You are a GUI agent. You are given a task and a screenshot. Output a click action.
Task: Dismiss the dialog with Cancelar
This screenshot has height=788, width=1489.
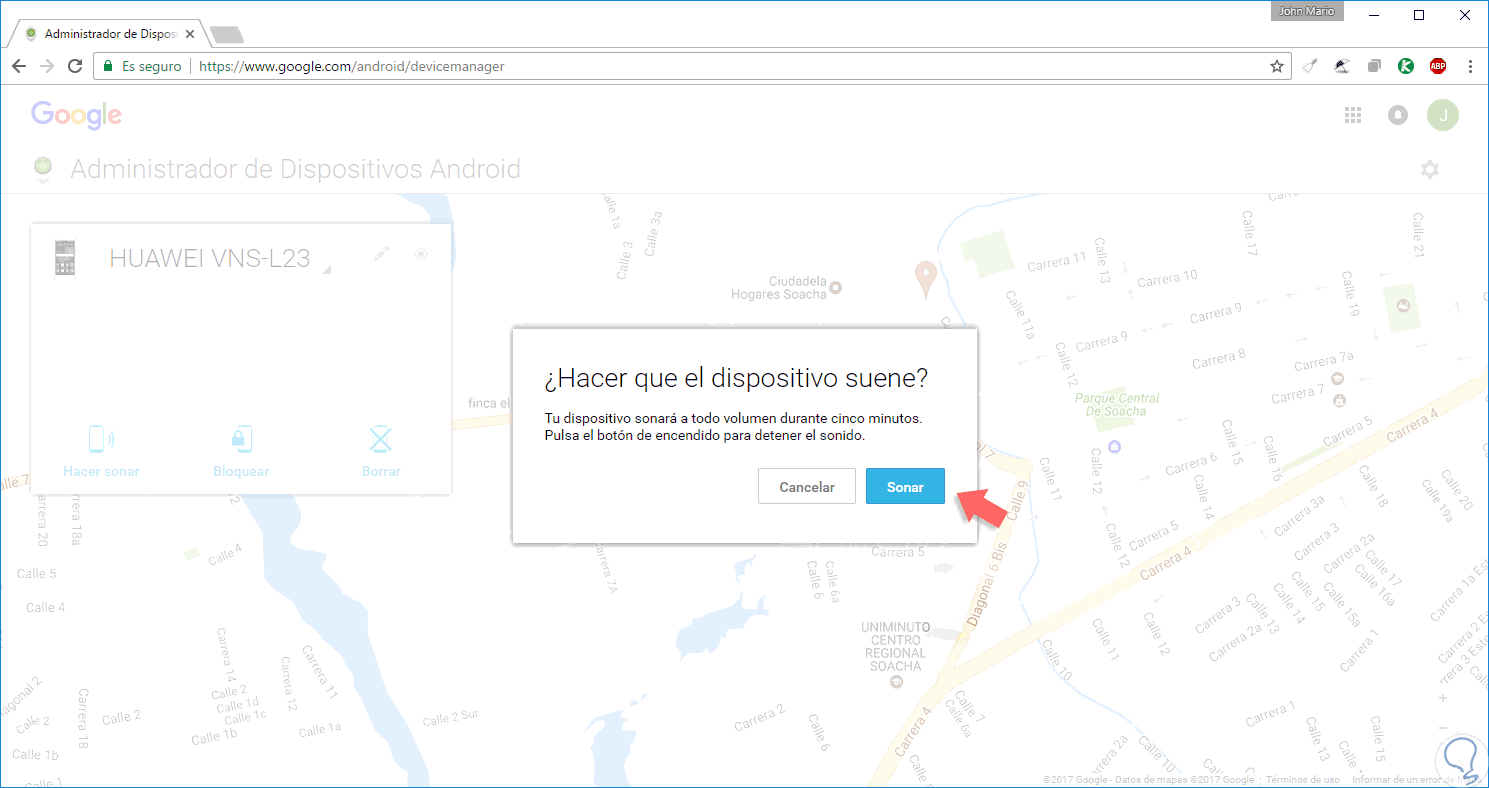coord(807,486)
